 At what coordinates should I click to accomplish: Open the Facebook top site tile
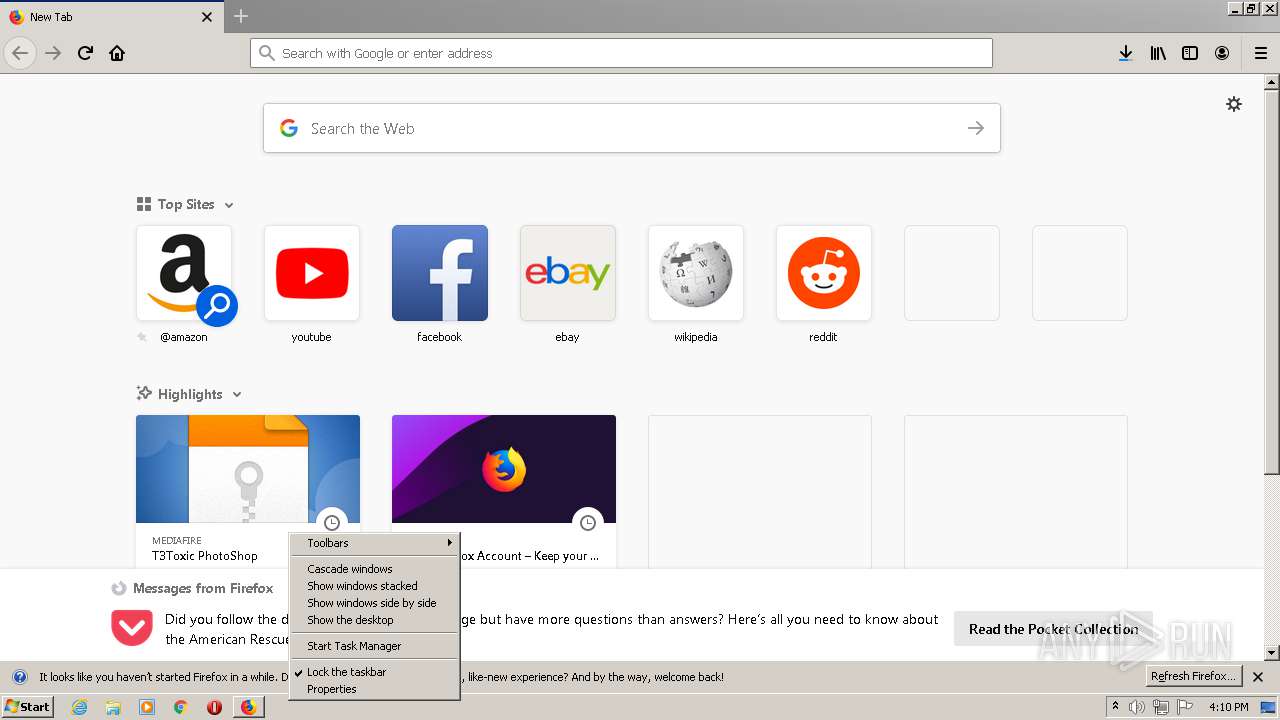click(440, 273)
